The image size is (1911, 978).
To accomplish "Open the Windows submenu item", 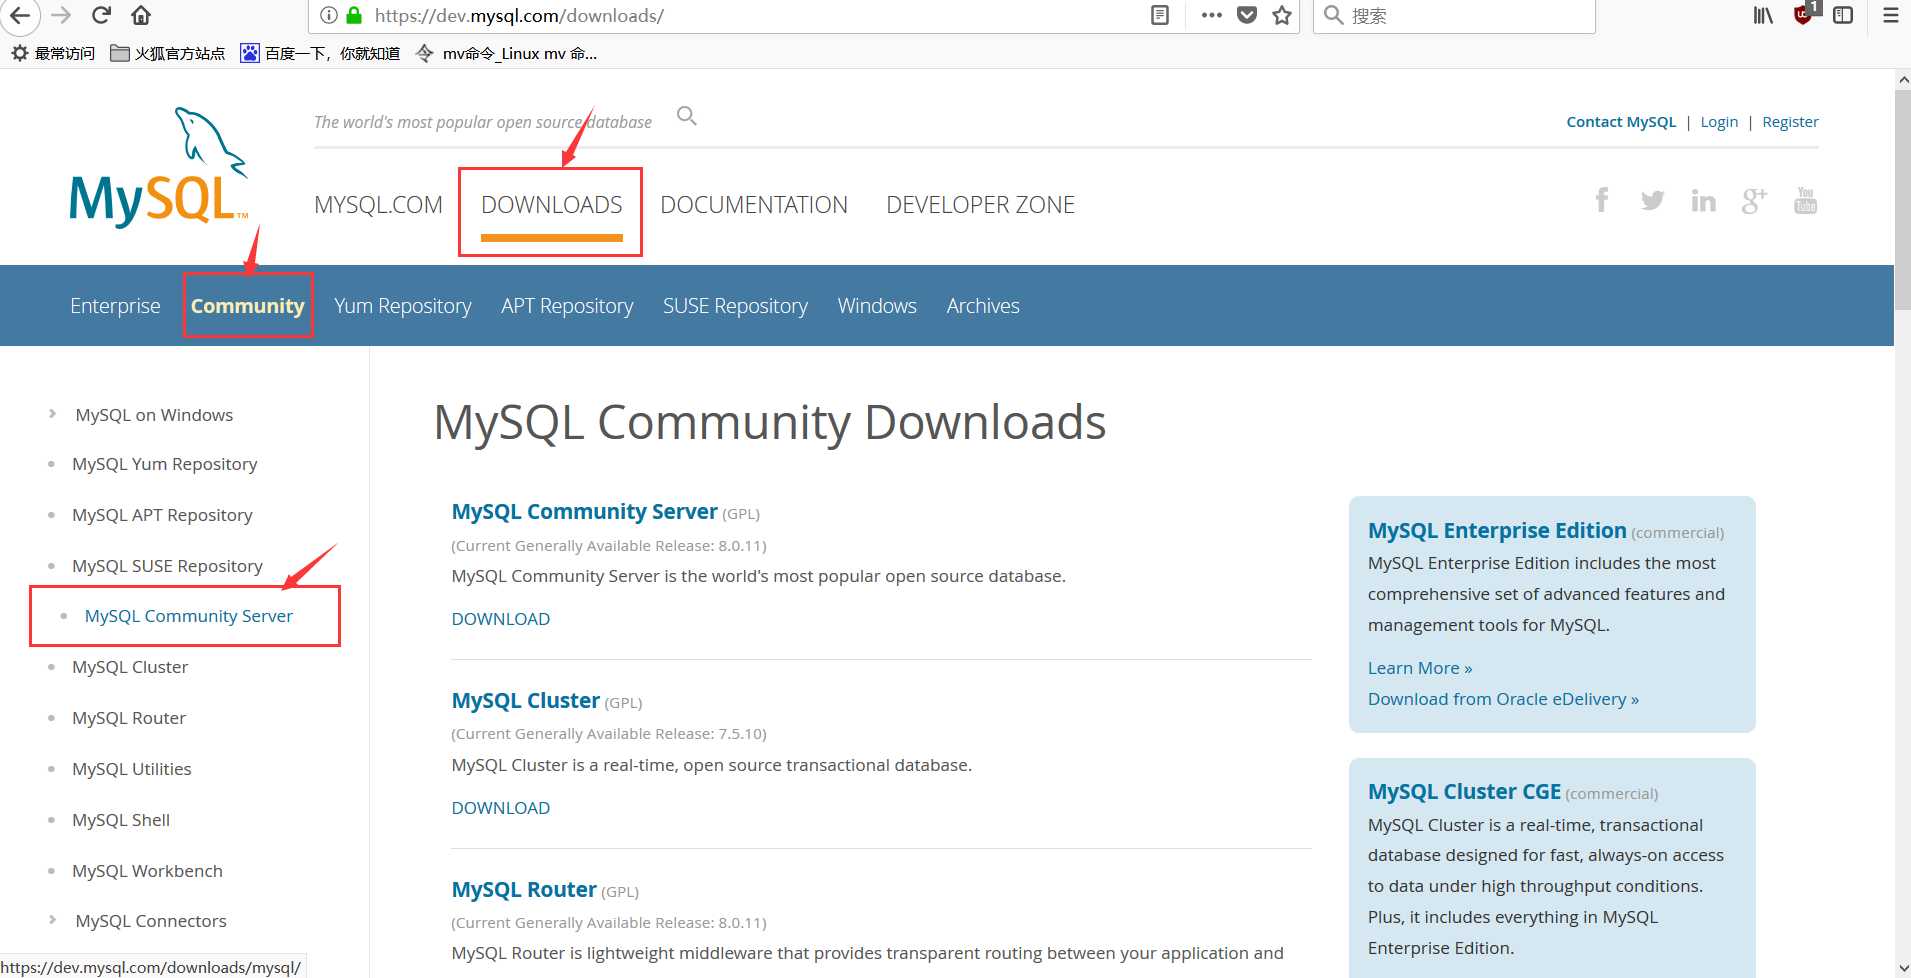I will 877,306.
